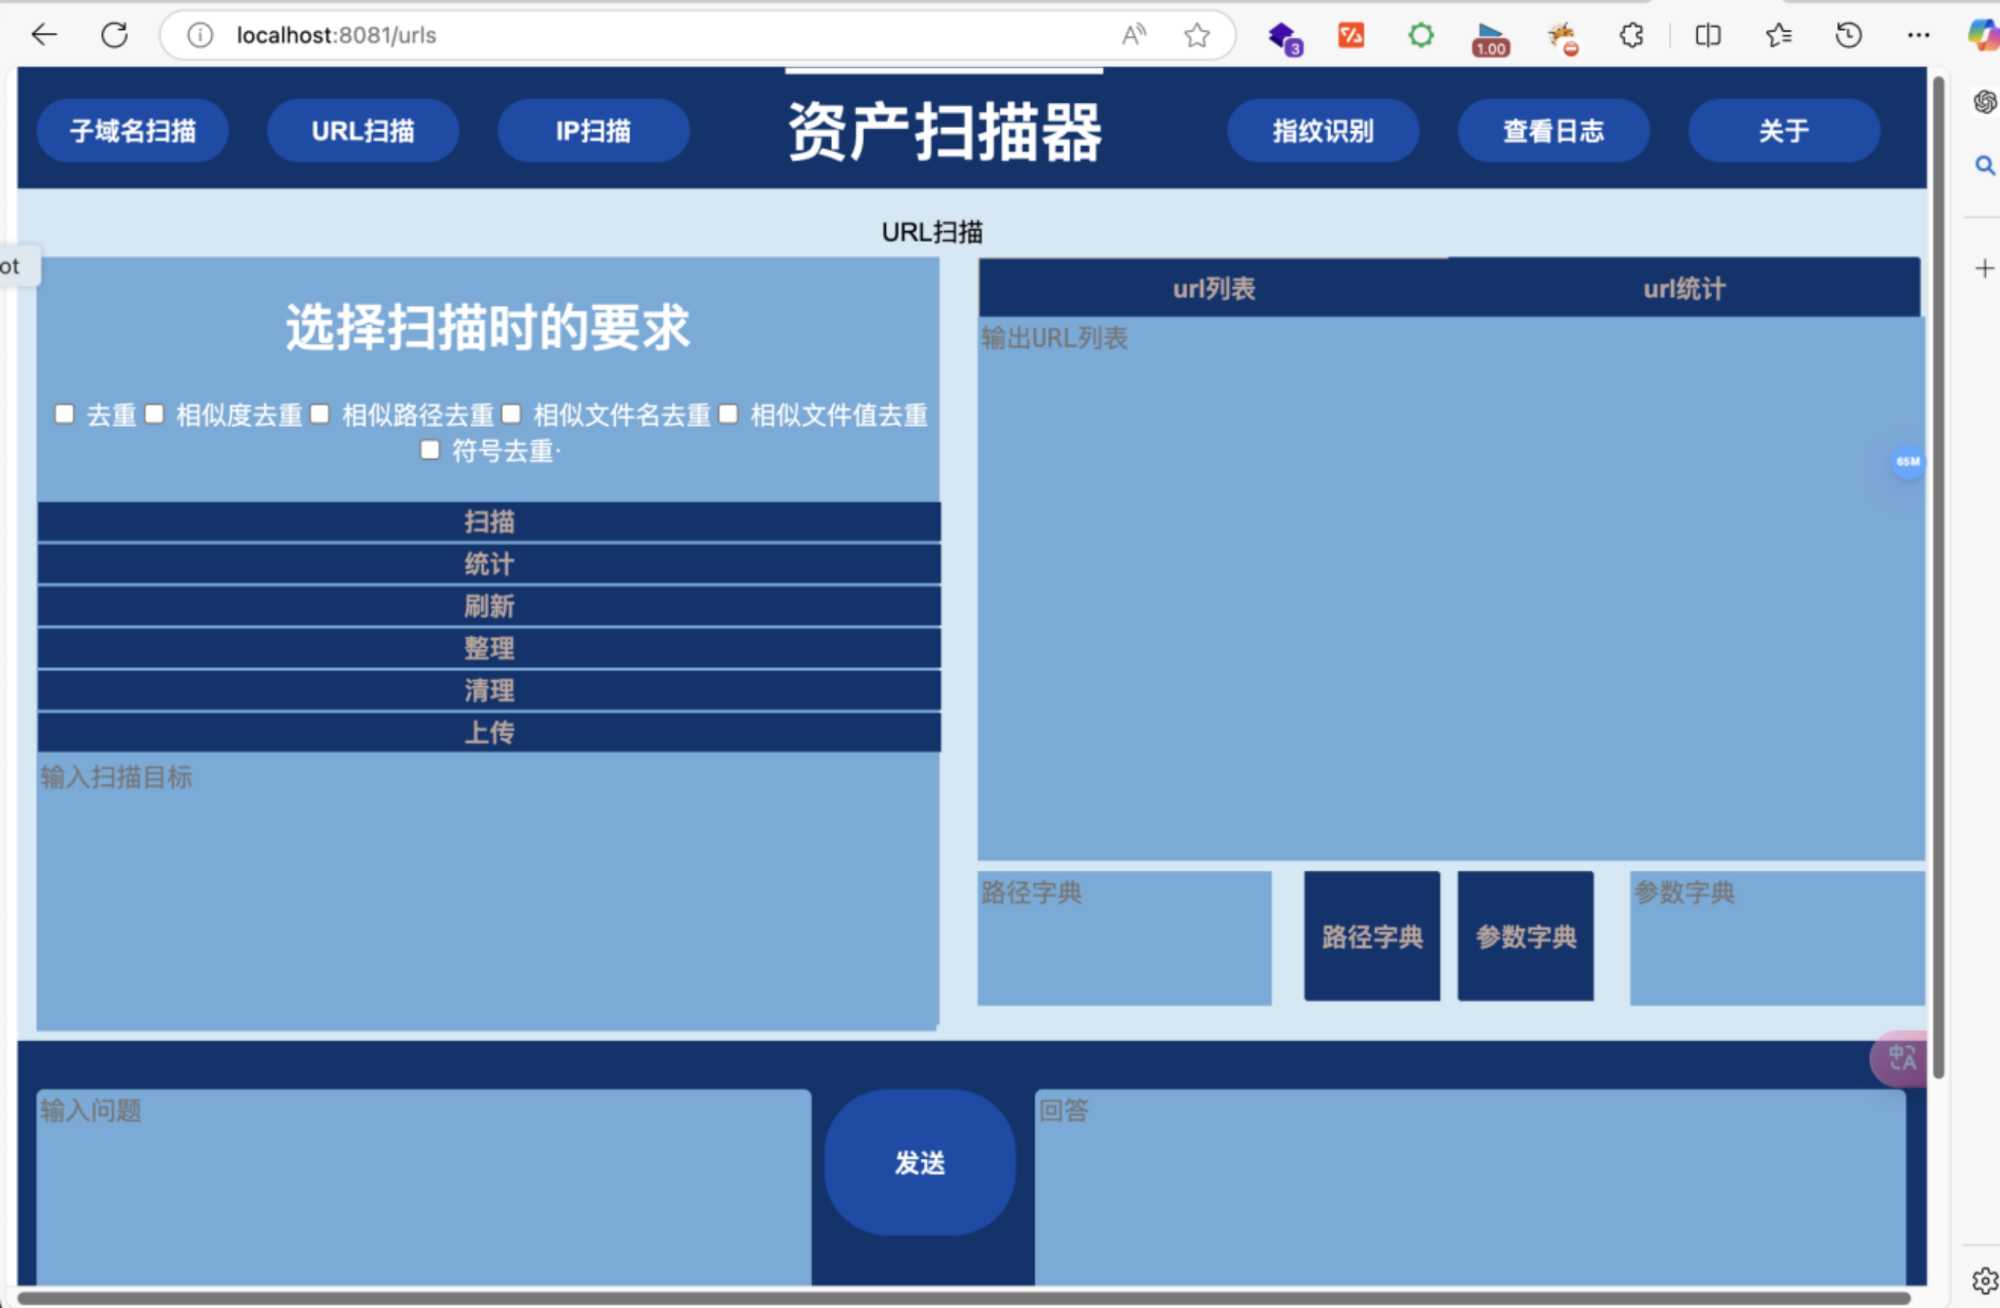Click the favorite star in the address bar

pos(1196,36)
